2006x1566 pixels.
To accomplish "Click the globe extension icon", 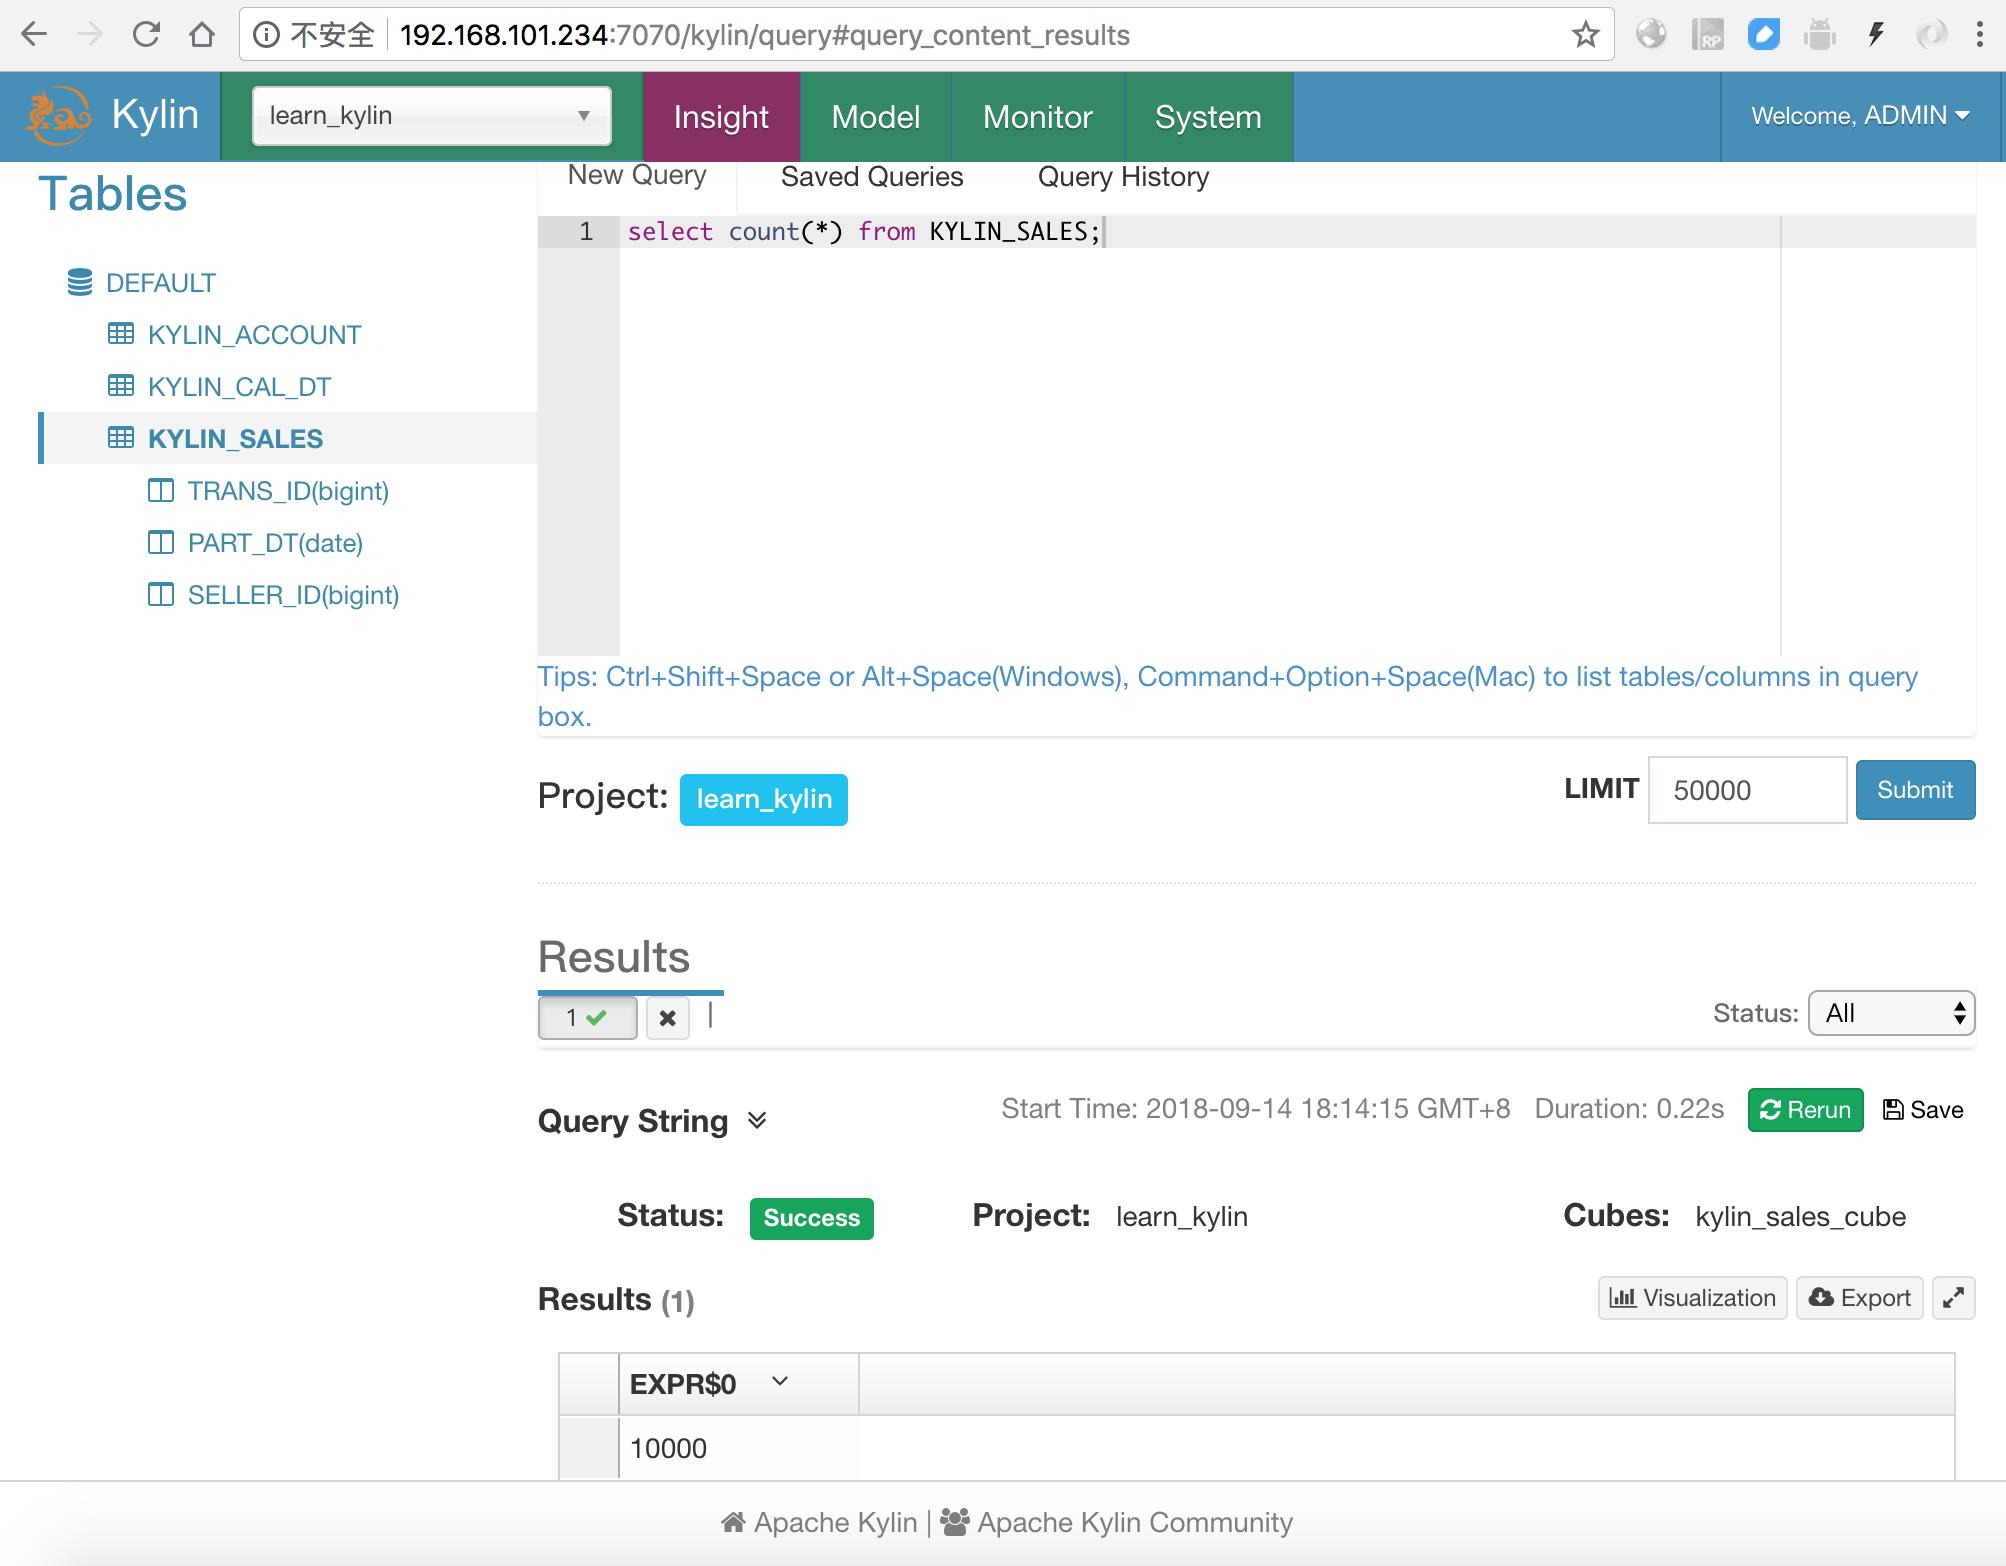I will click(1651, 35).
